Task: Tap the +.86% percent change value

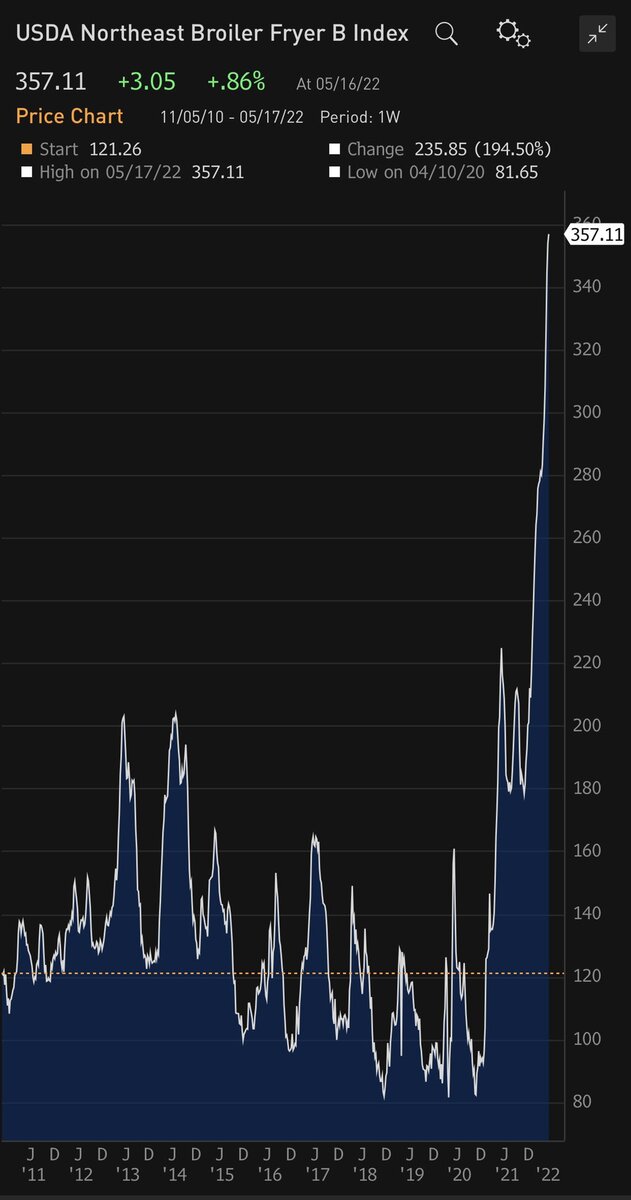Action: 236,80
